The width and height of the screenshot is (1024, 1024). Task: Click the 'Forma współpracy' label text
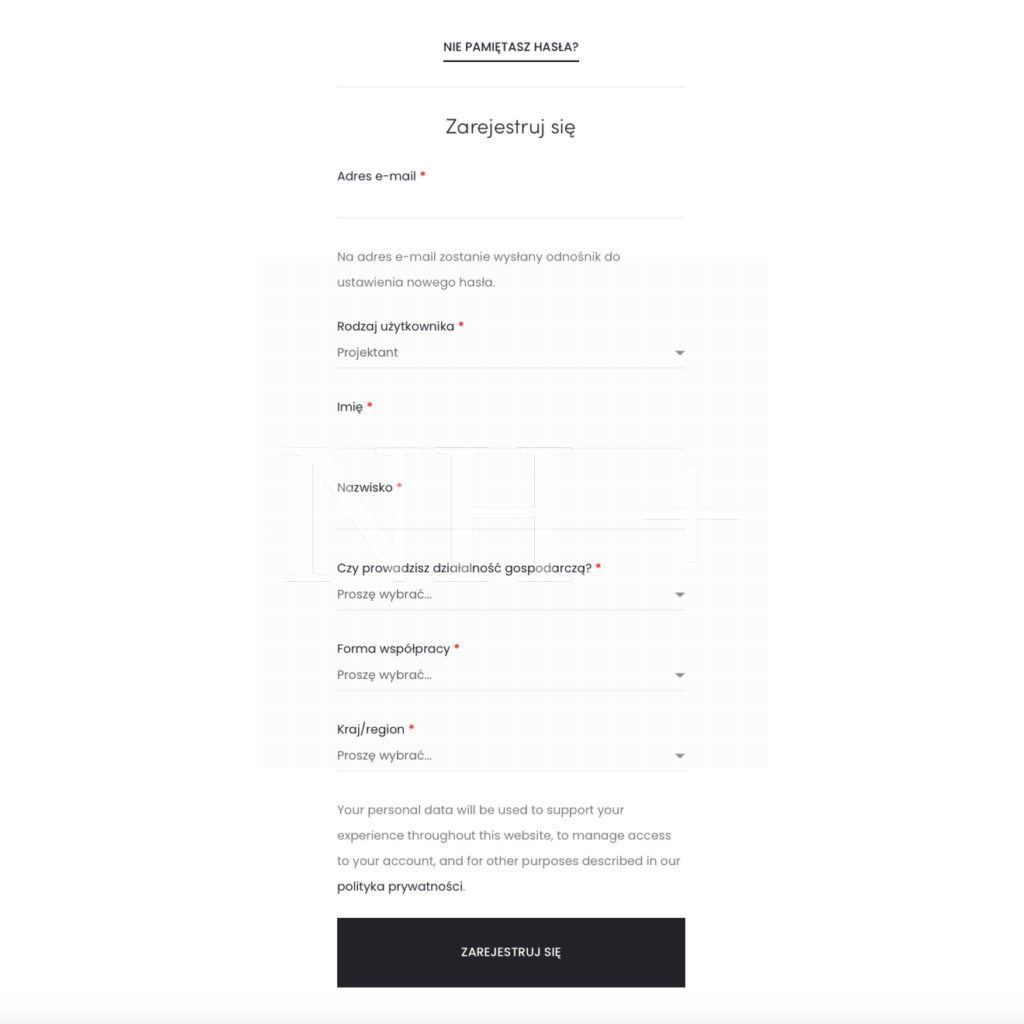click(393, 649)
